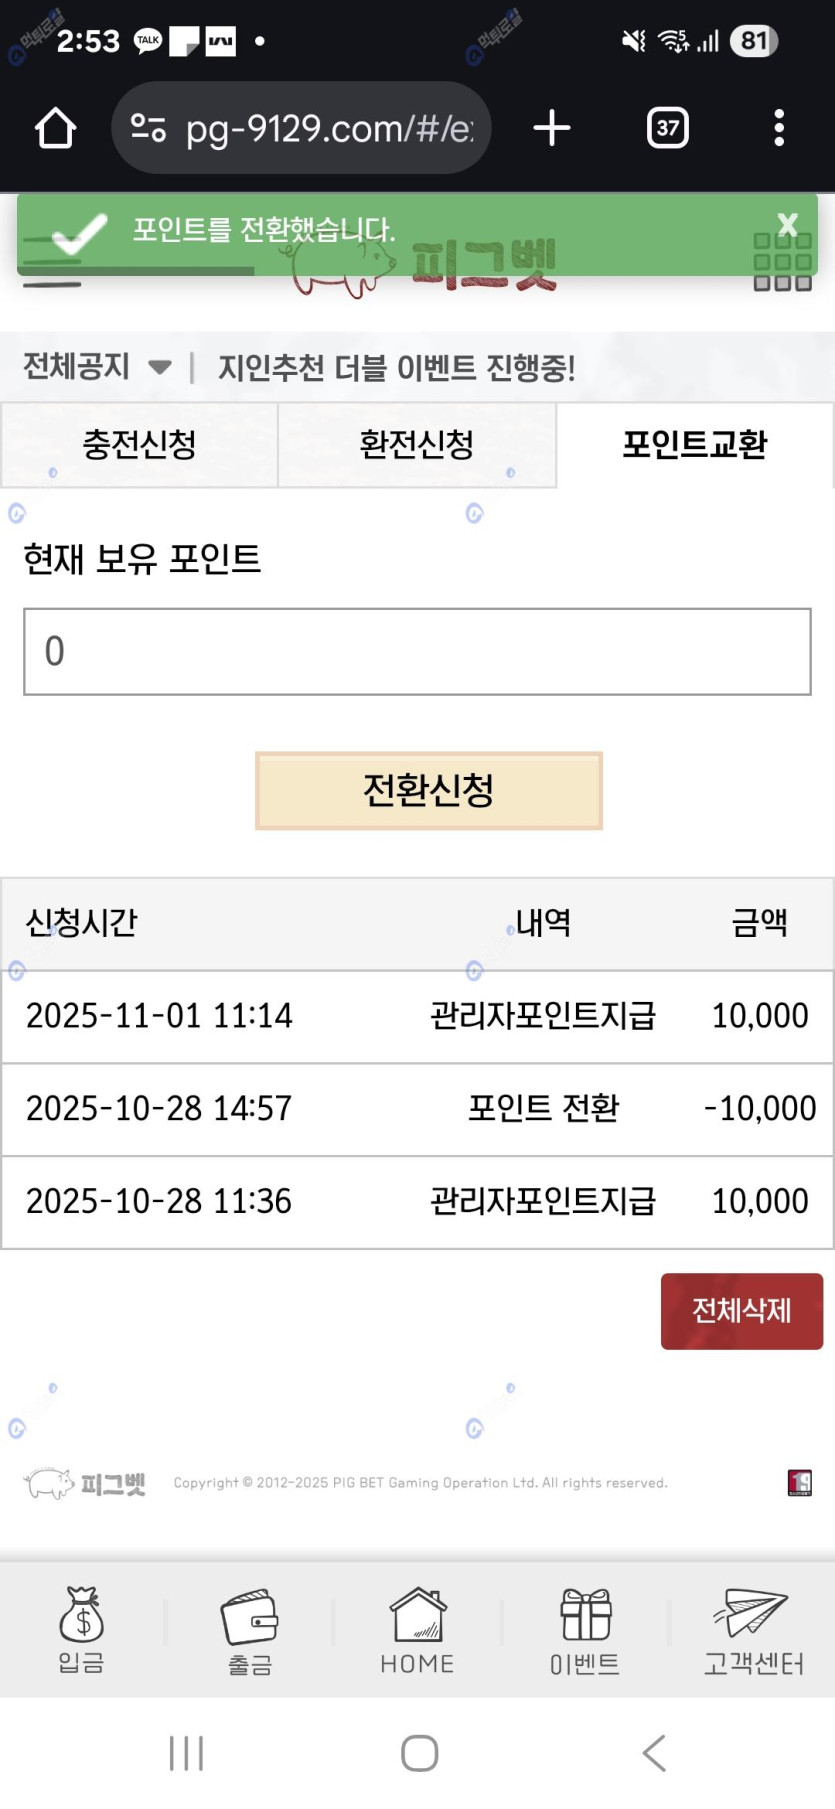This screenshot has height=1809, width=835.
Task: Dismiss the green point-conversion notification
Action: (788, 224)
